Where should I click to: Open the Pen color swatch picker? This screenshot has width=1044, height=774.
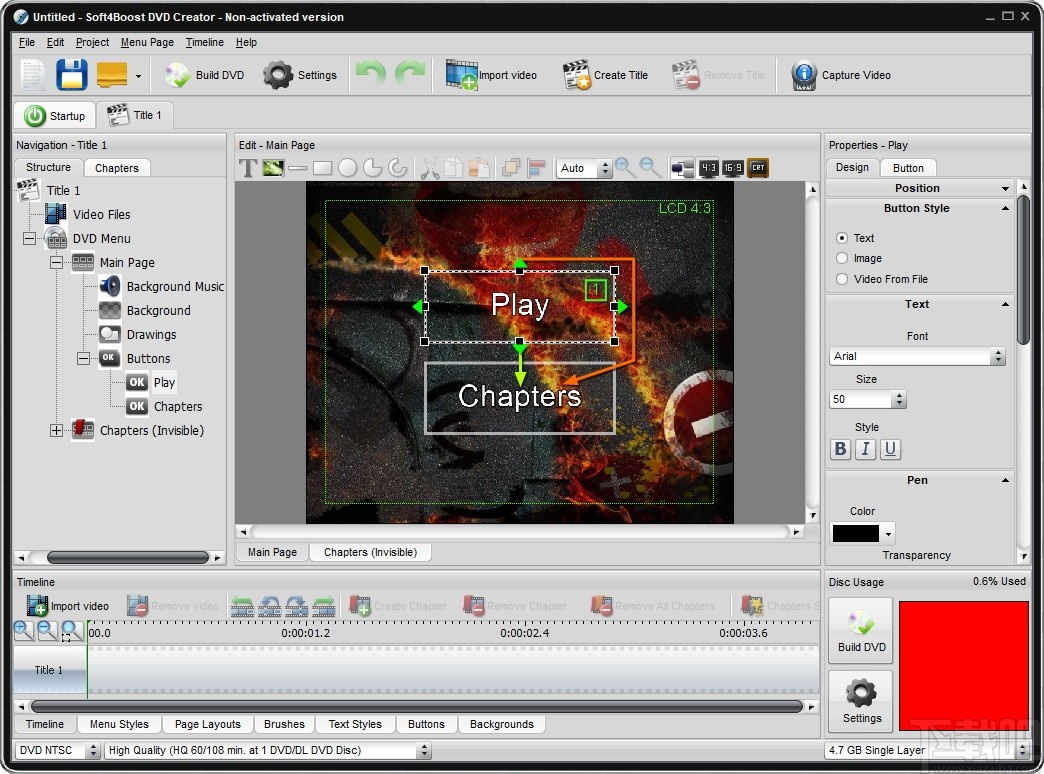click(x=888, y=532)
